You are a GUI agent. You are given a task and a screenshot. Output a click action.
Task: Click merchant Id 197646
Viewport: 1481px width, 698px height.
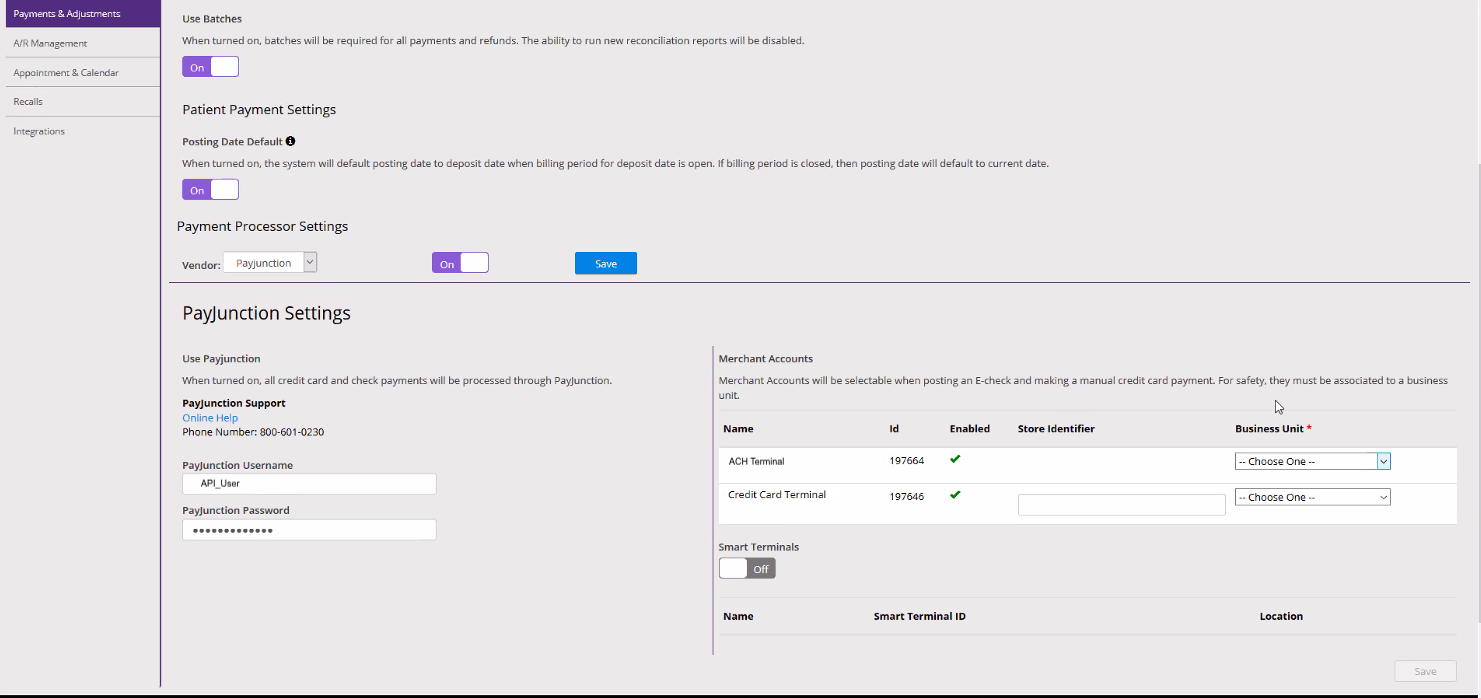pos(906,495)
